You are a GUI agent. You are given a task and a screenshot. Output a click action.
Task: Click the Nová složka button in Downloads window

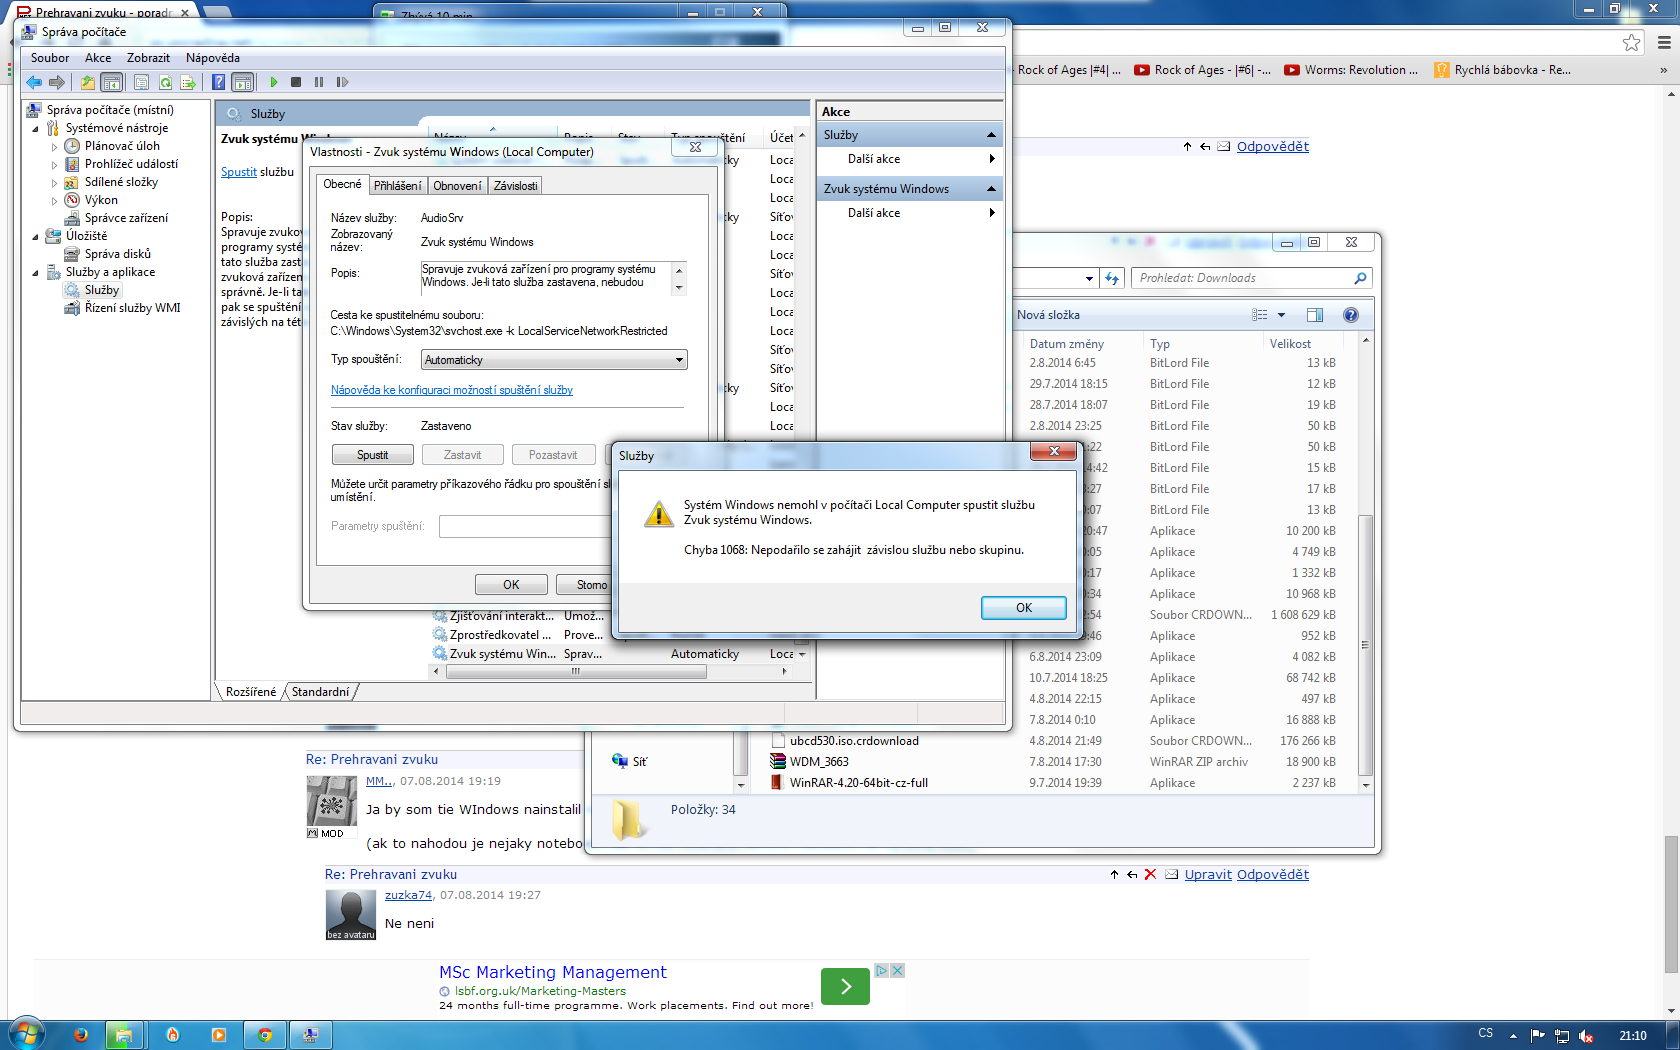point(1048,315)
